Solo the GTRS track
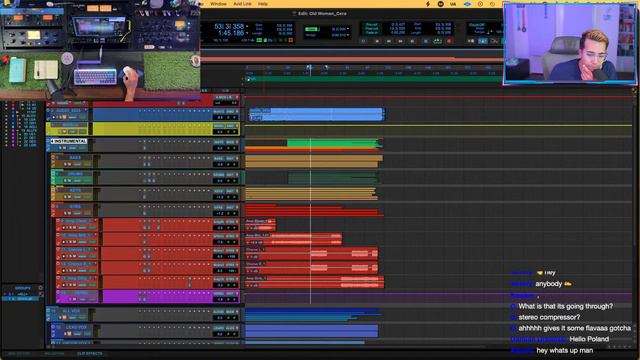 point(65,213)
